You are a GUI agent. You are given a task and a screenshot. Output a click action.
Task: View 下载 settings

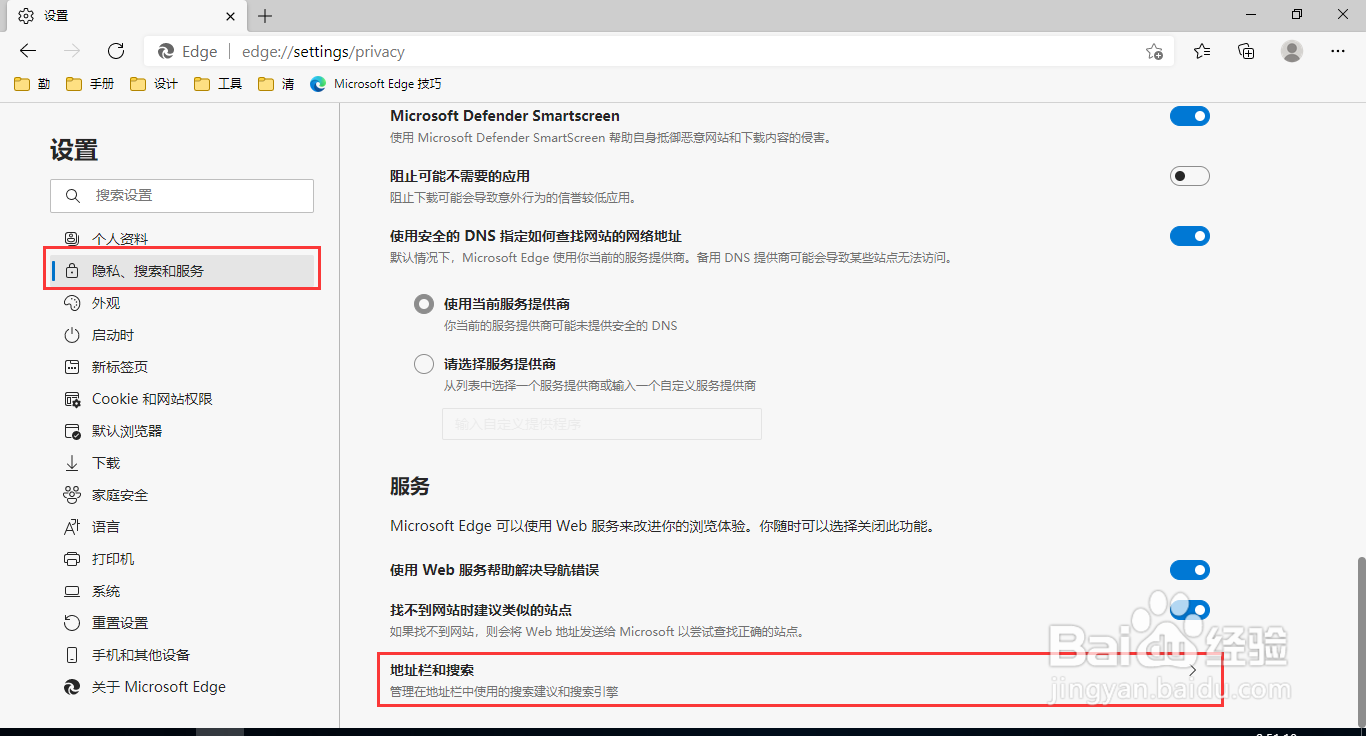point(103,462)
